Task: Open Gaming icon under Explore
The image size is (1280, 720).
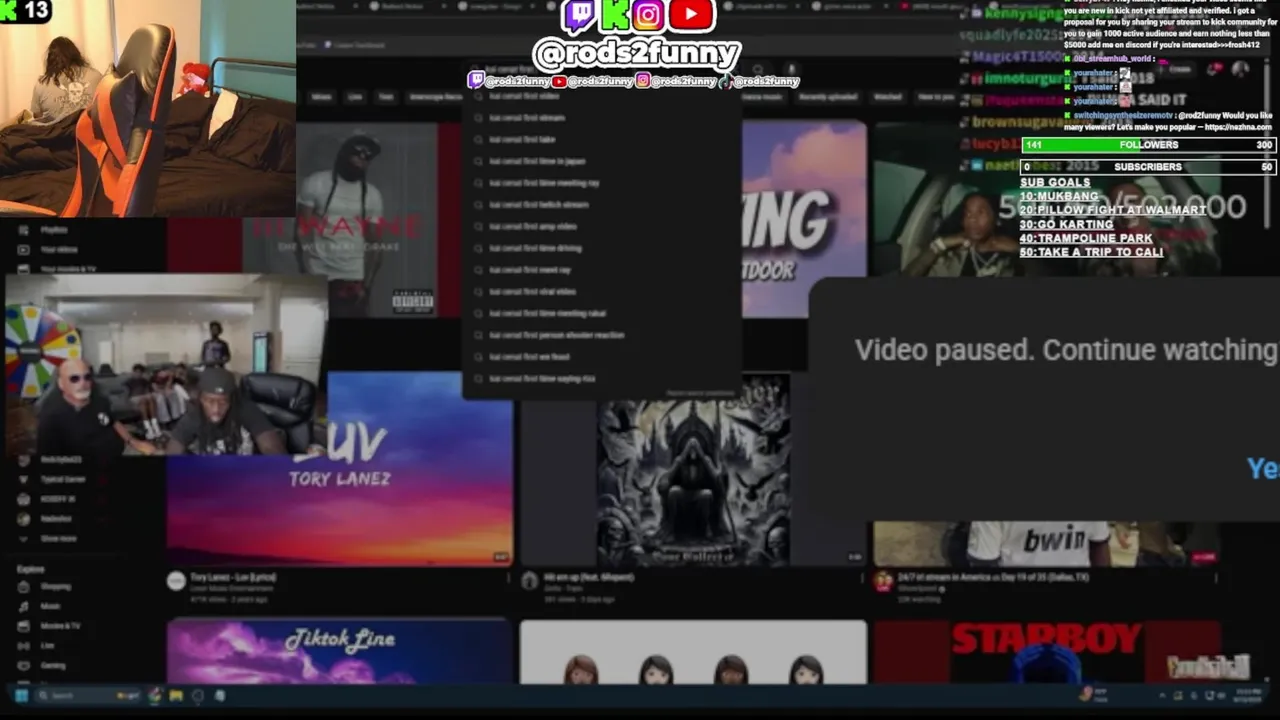Action: (x=23, y=665)
